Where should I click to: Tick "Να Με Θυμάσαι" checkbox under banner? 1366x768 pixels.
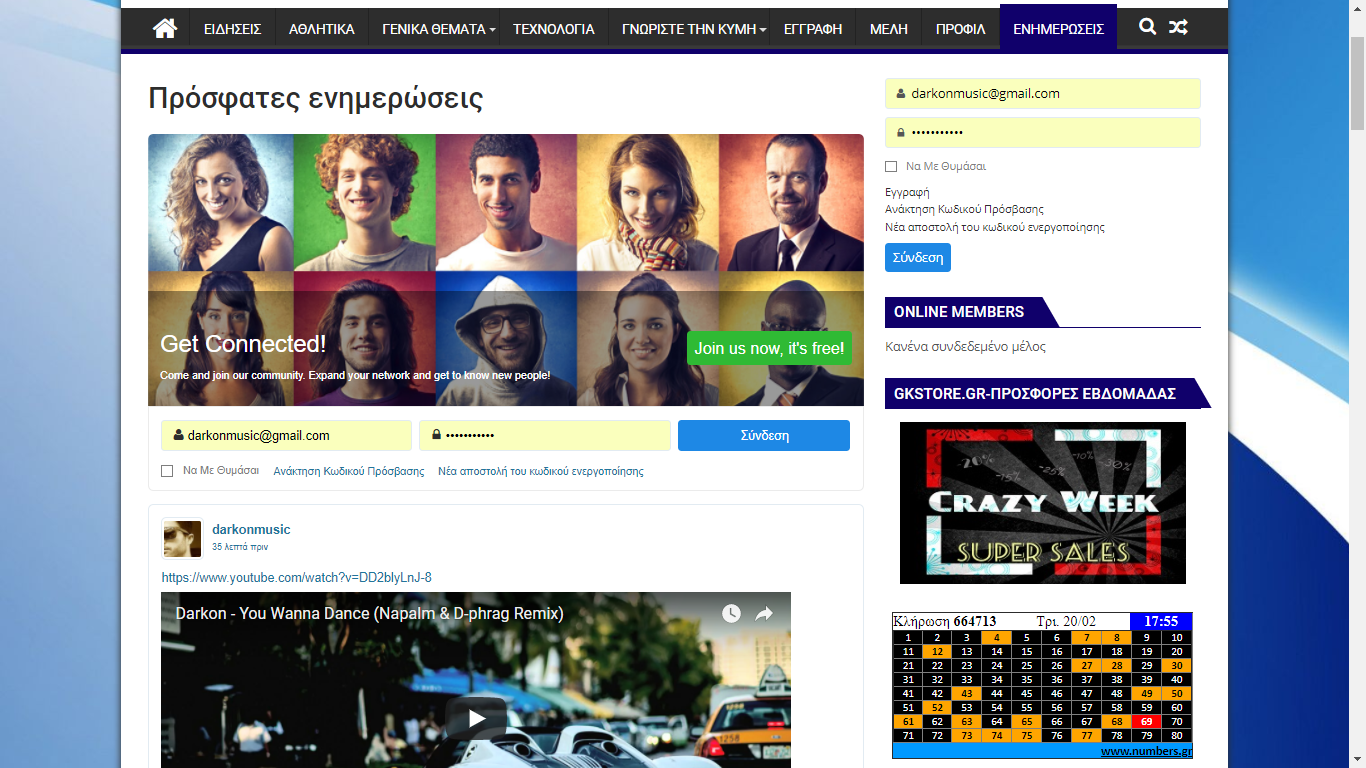tap(167, 471)
